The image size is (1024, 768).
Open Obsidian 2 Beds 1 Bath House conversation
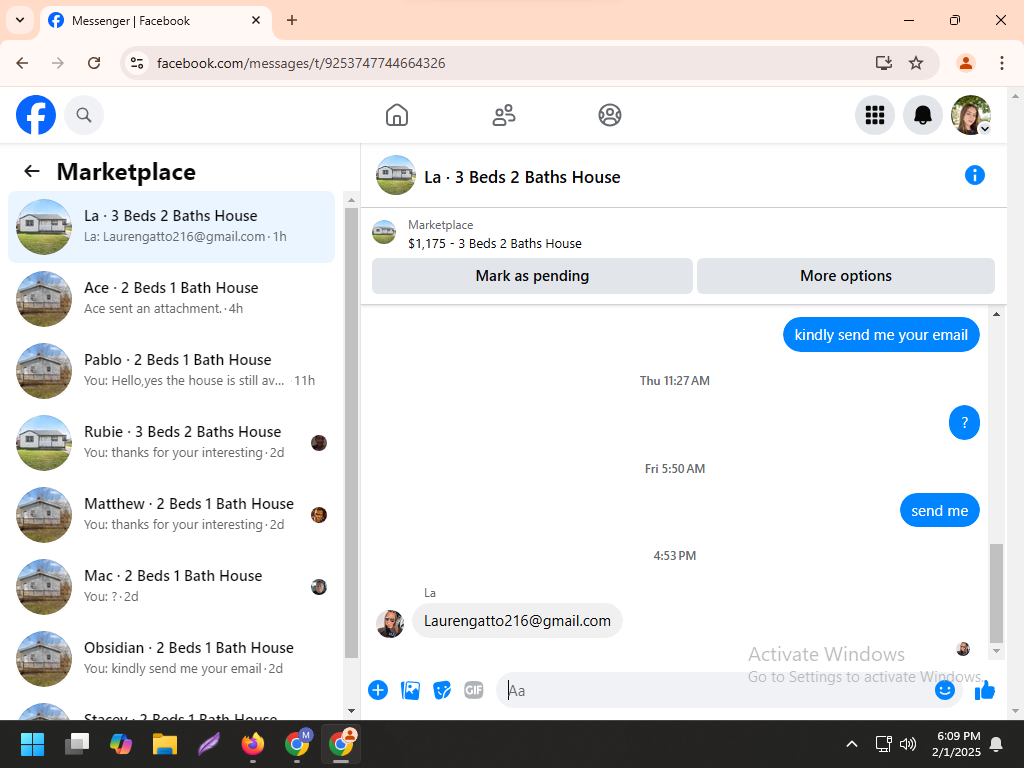[171, 658]
